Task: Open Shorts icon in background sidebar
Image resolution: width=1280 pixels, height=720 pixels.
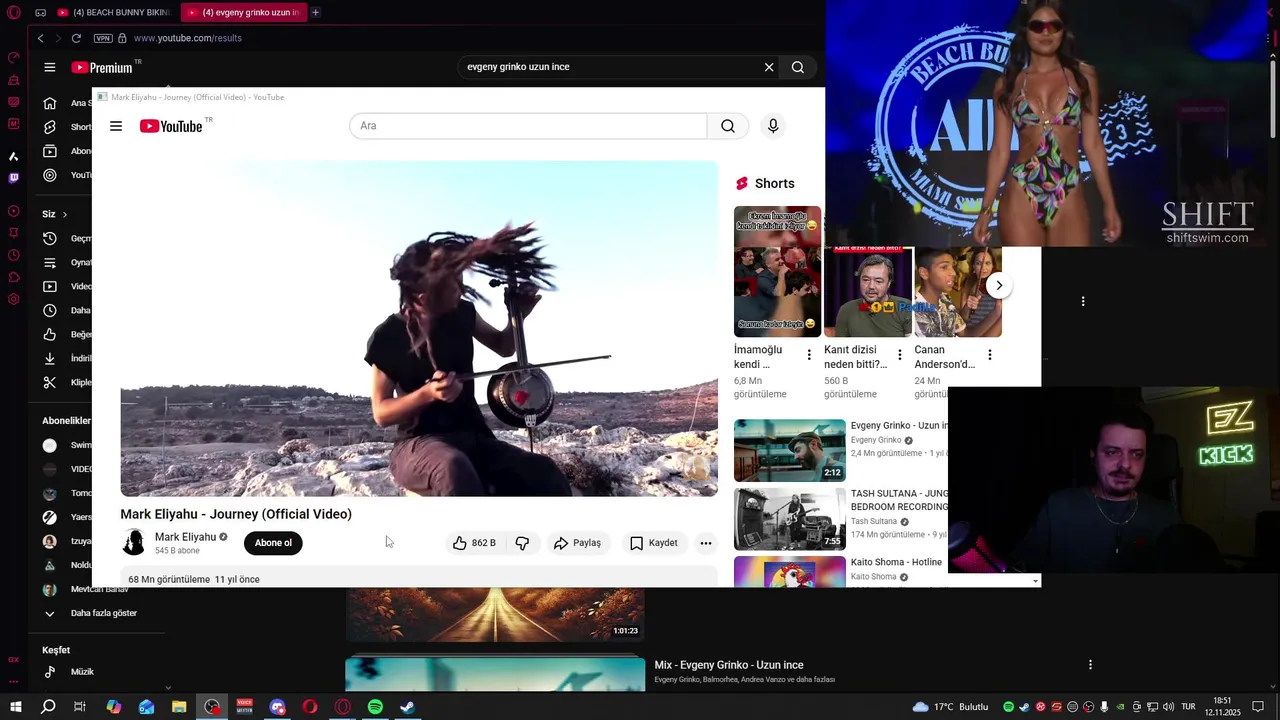Action: tap(50, 127)
